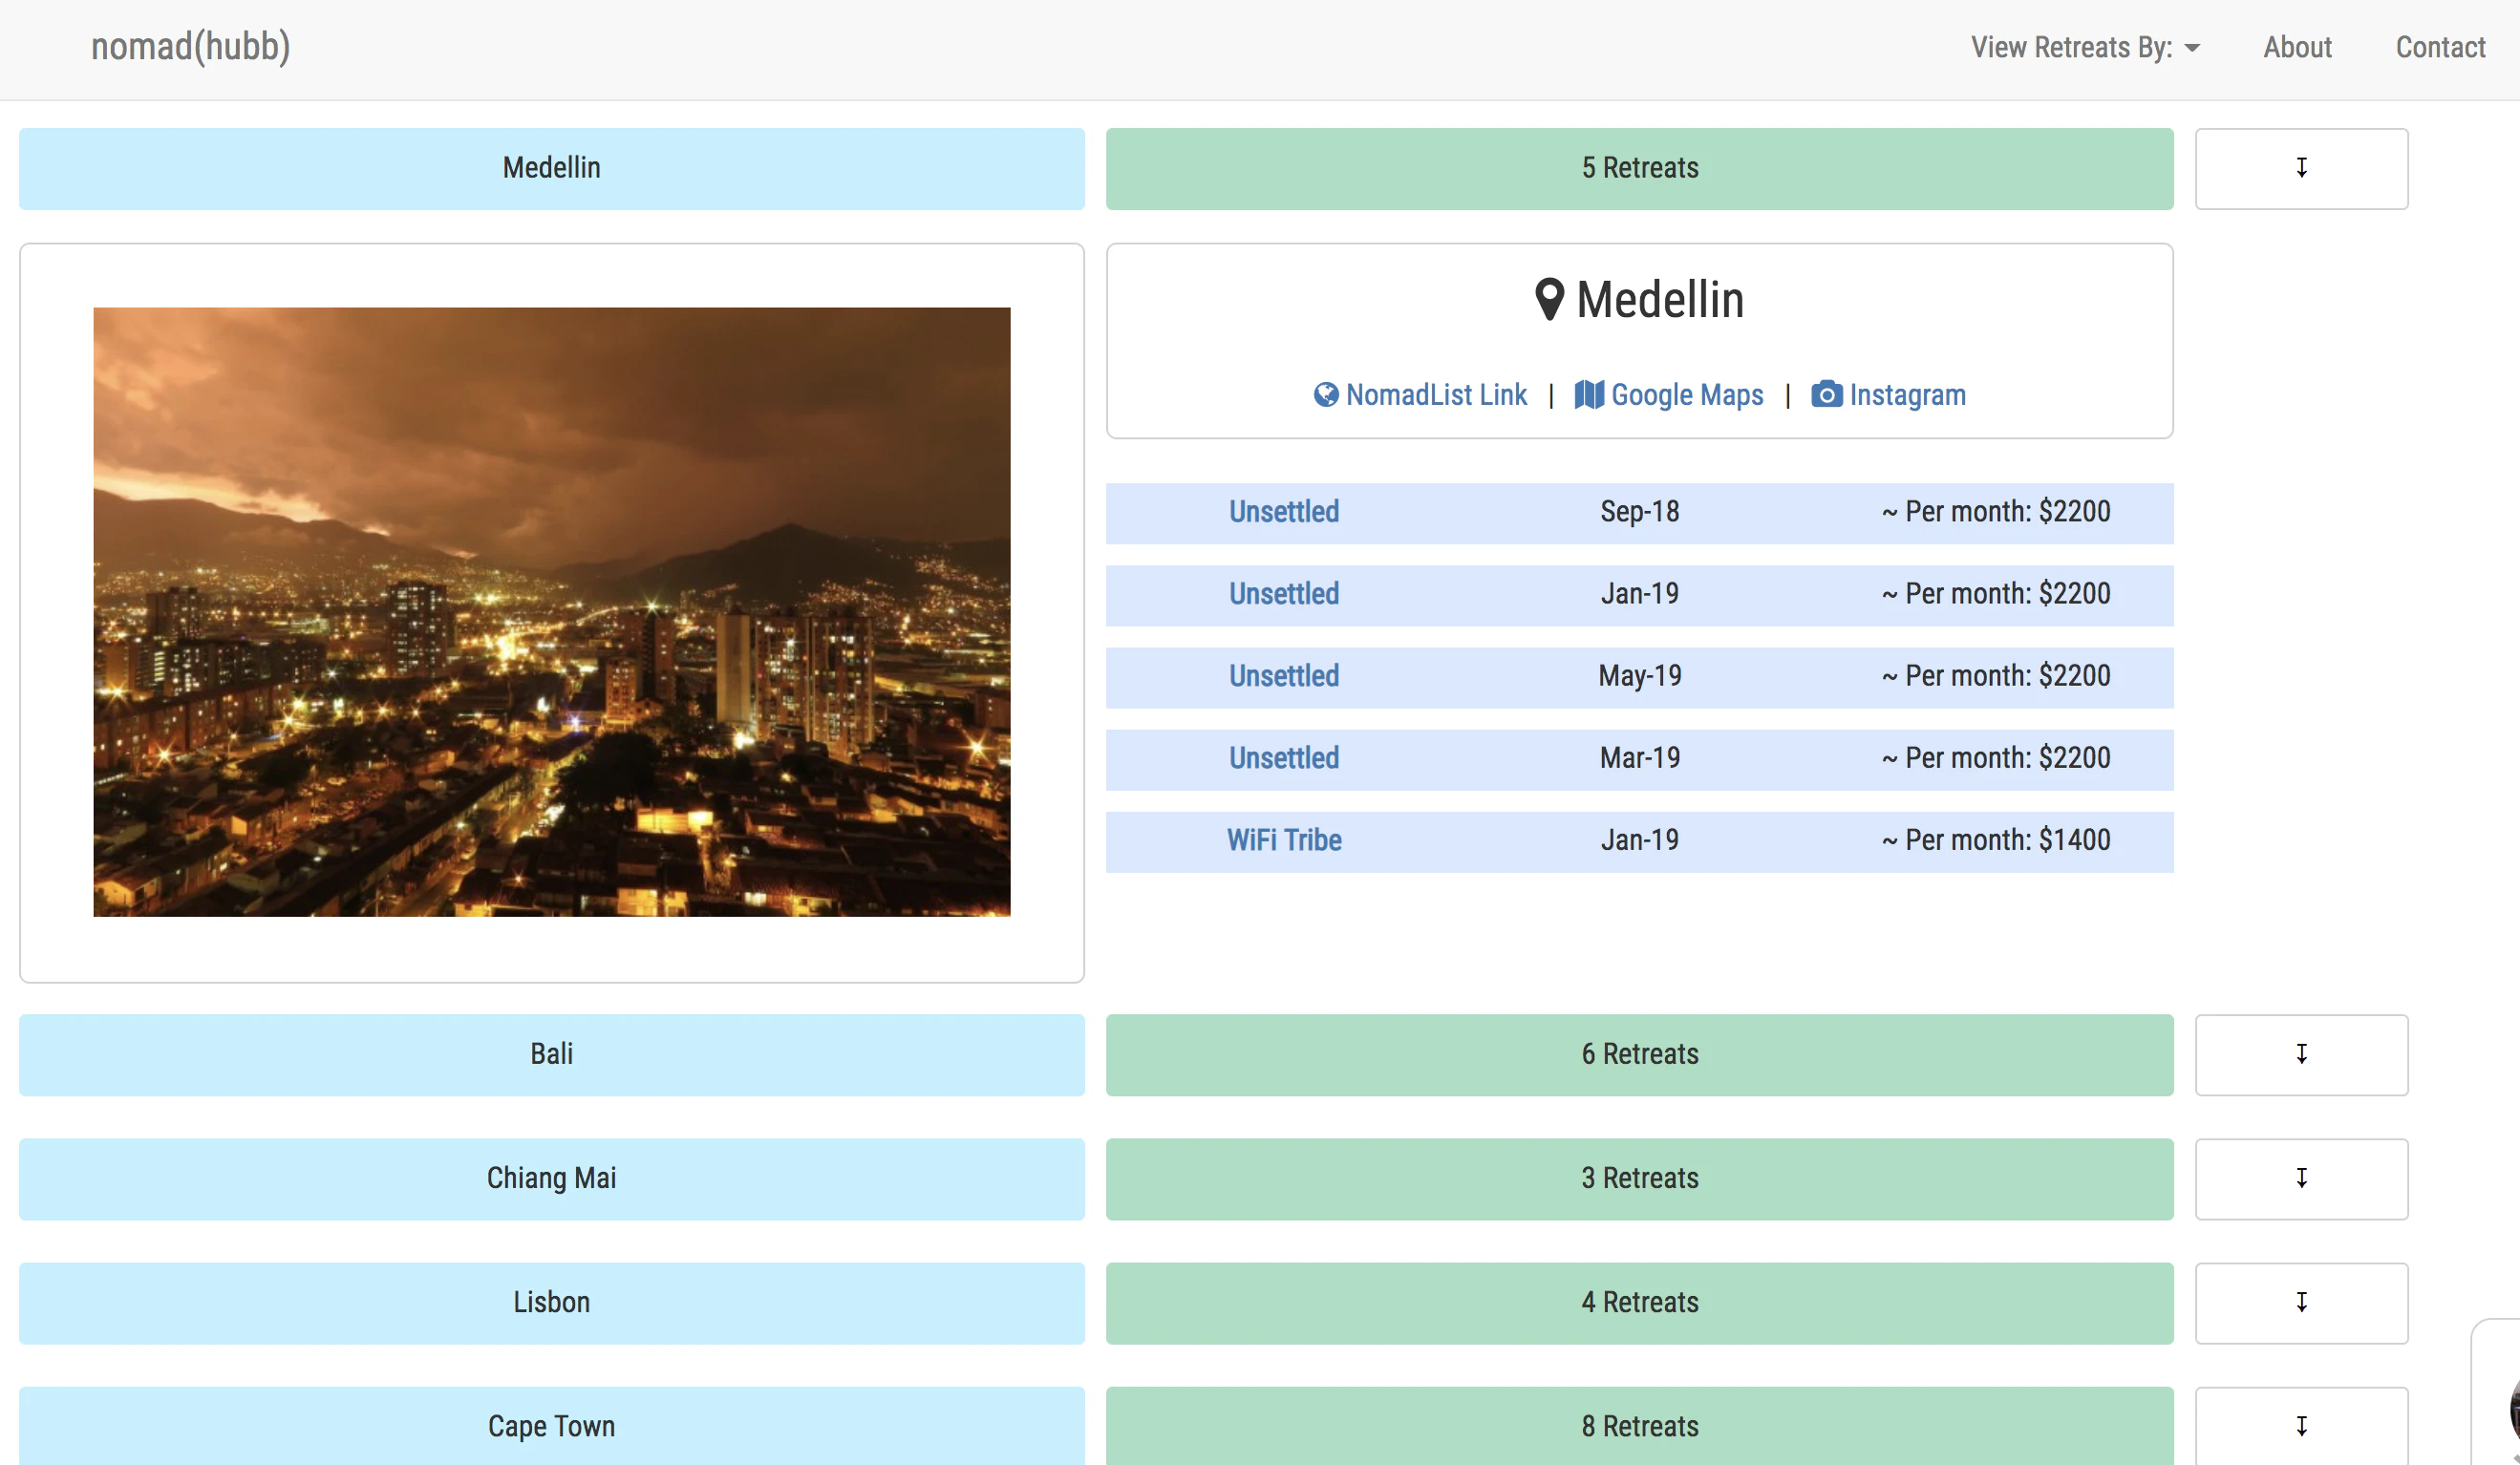Expand the Bali row with arrow button
Viewport: 2520px width, 1465px height.
(2300, 1054)
